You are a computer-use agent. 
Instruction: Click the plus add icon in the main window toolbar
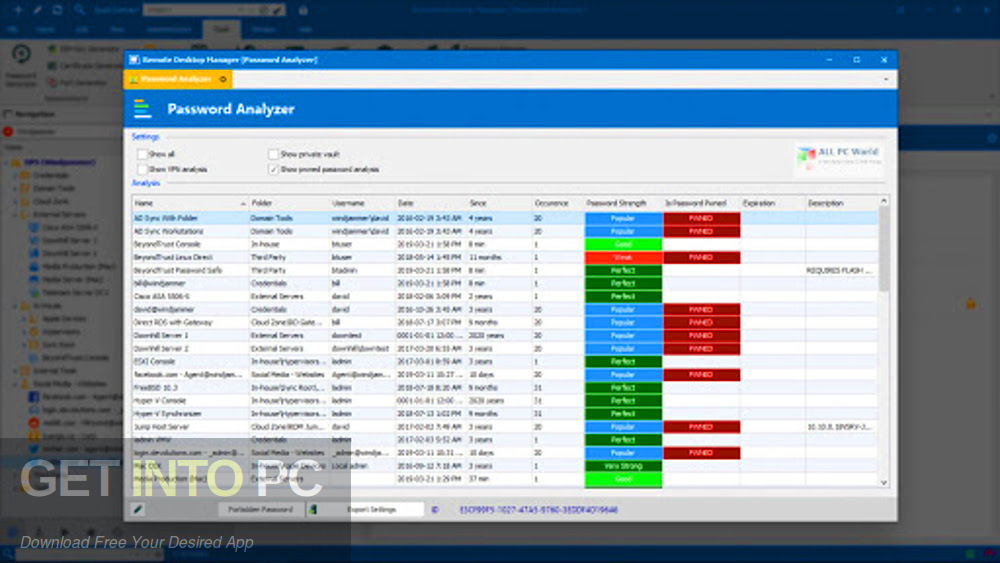pyautogui.click(x=18, y=10)
